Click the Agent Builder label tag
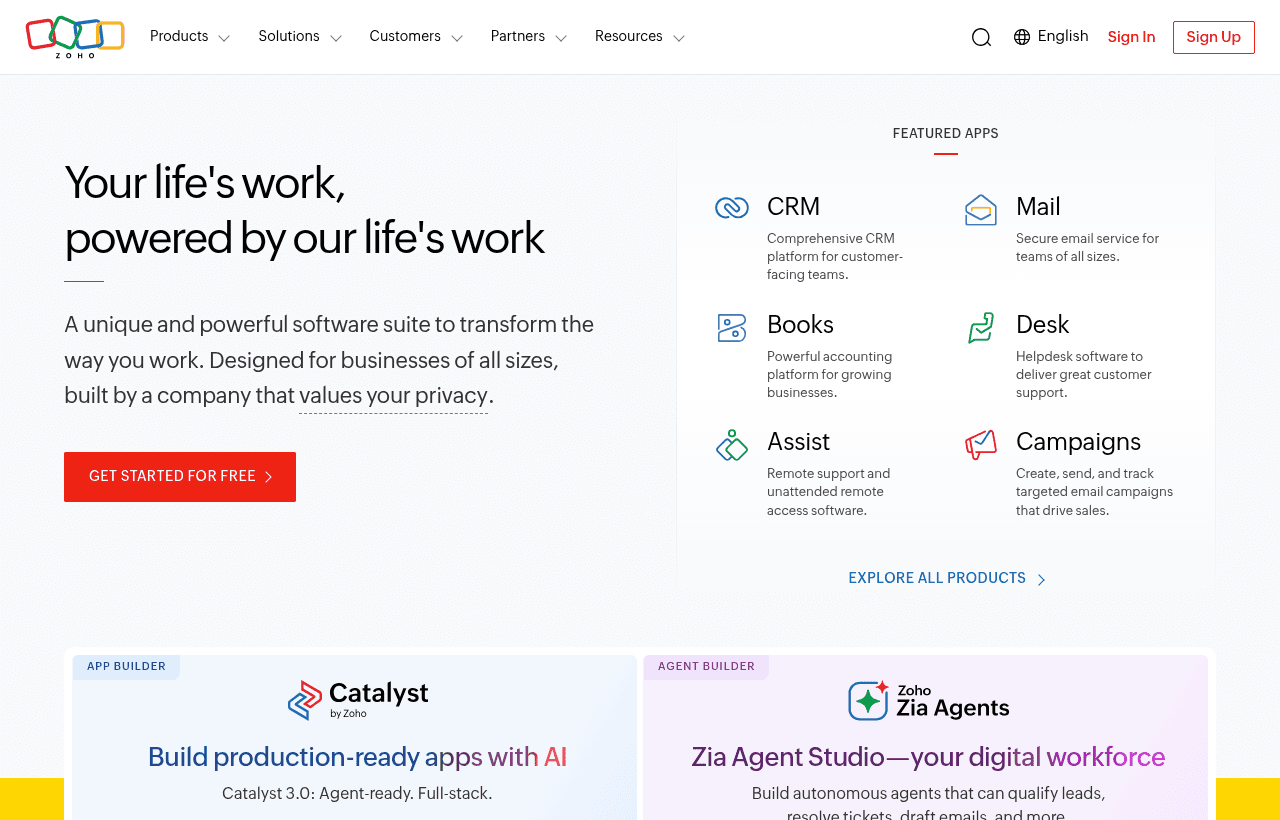The width and height of the screenshot is (1280, 820). 706,667
